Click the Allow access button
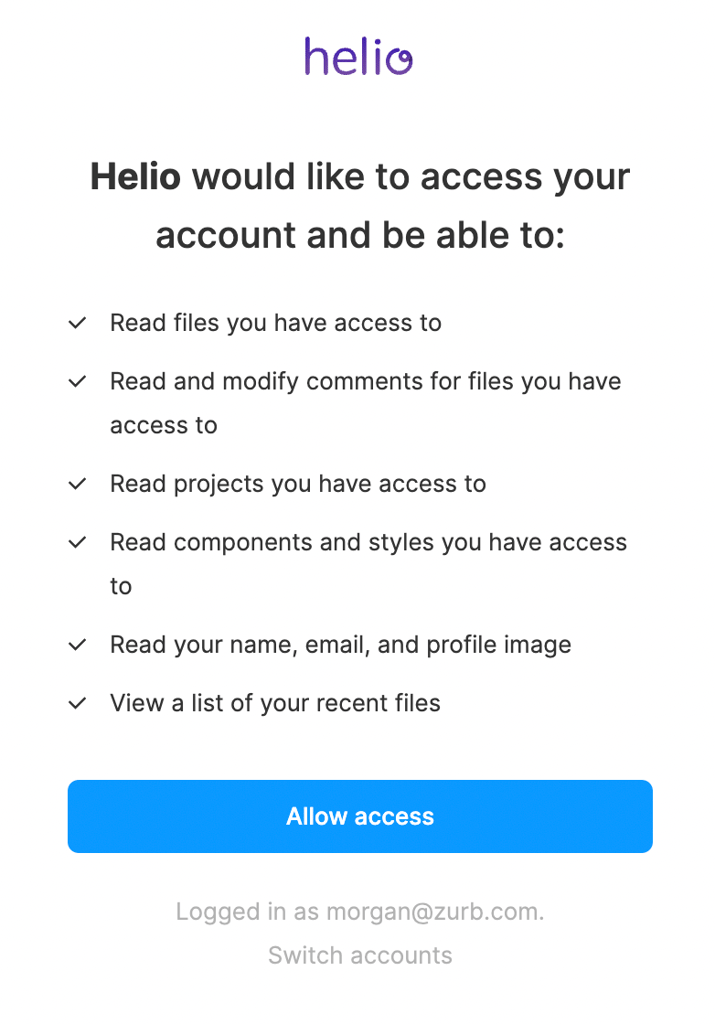Screen dimensions: 715x1024 click(x=360, y=816)
